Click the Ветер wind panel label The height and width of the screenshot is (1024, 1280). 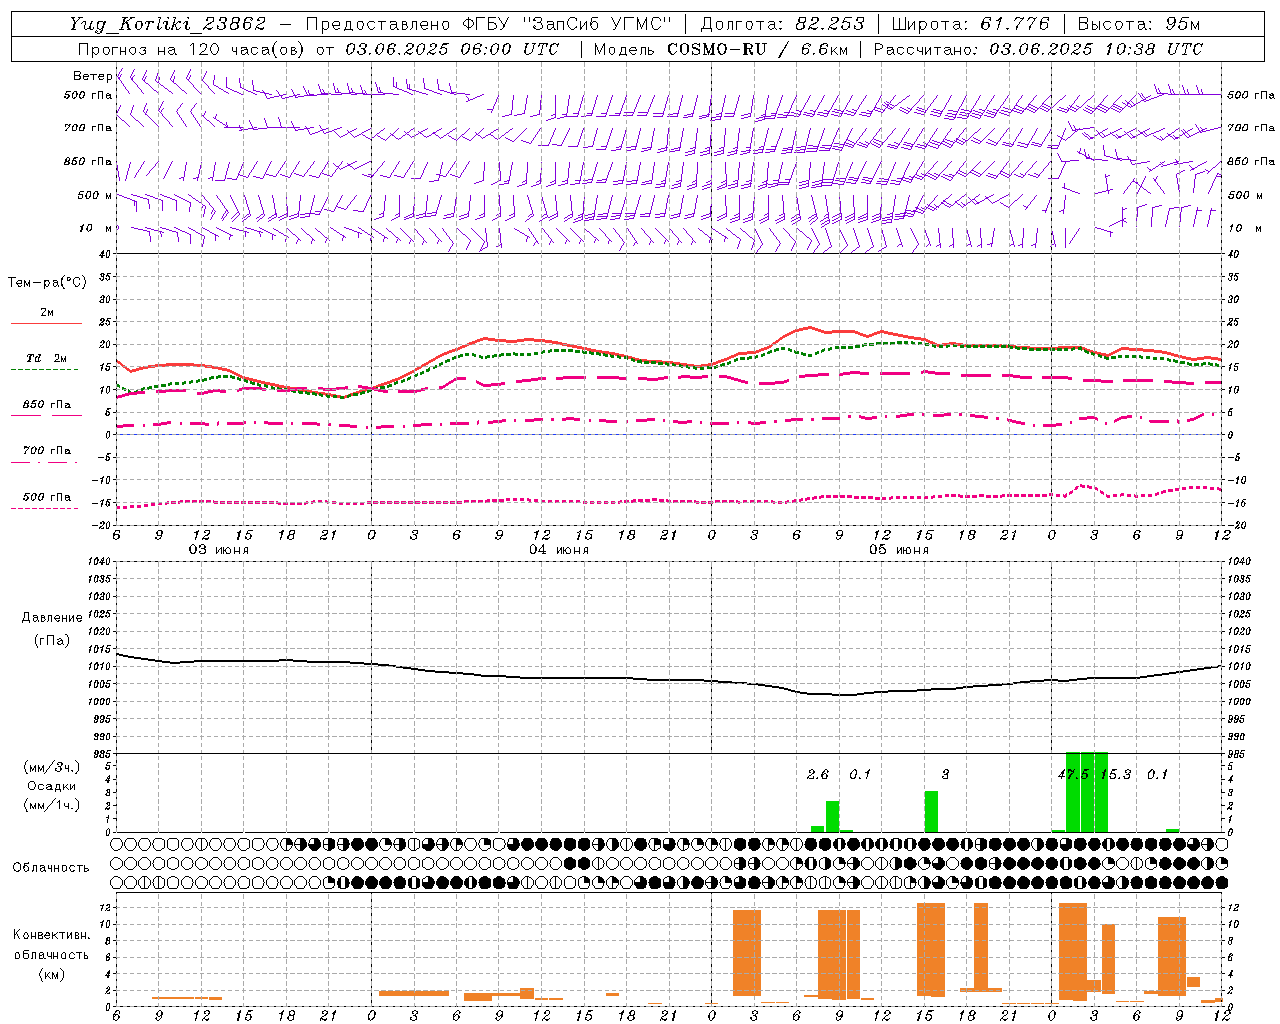[x=92, y=76]
